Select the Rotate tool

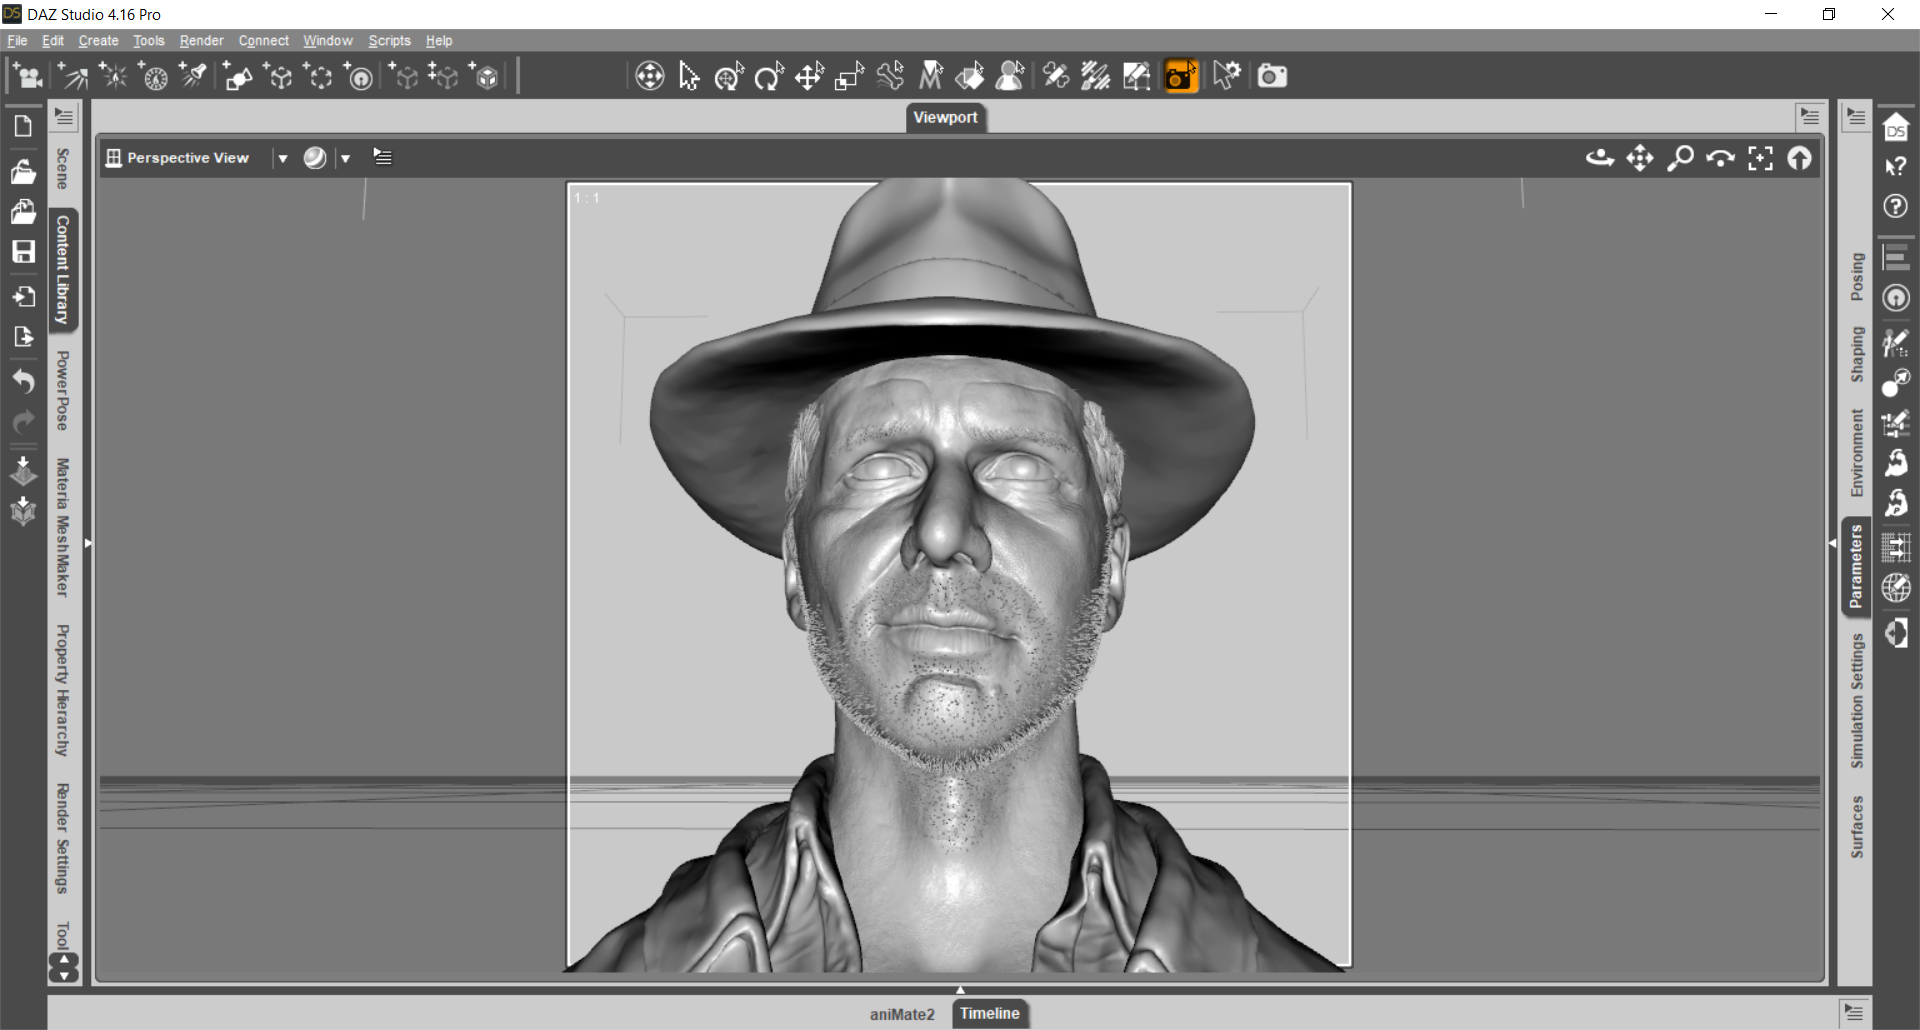coord(769,76)
